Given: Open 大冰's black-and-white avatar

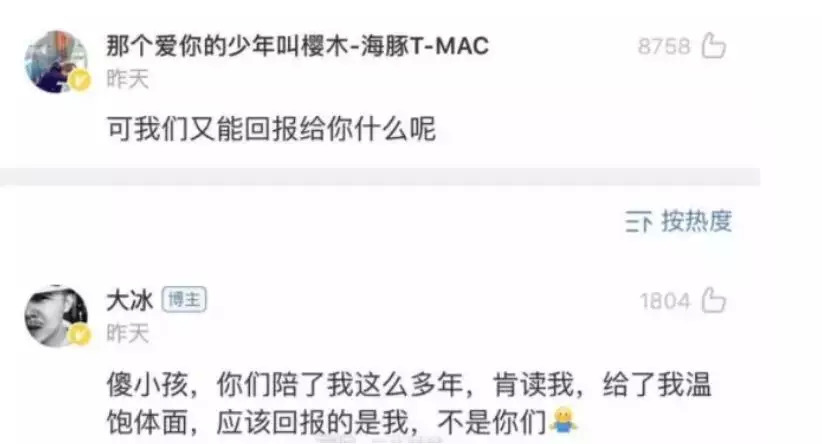Looking at the screenshot, I should tap(56, 316).
